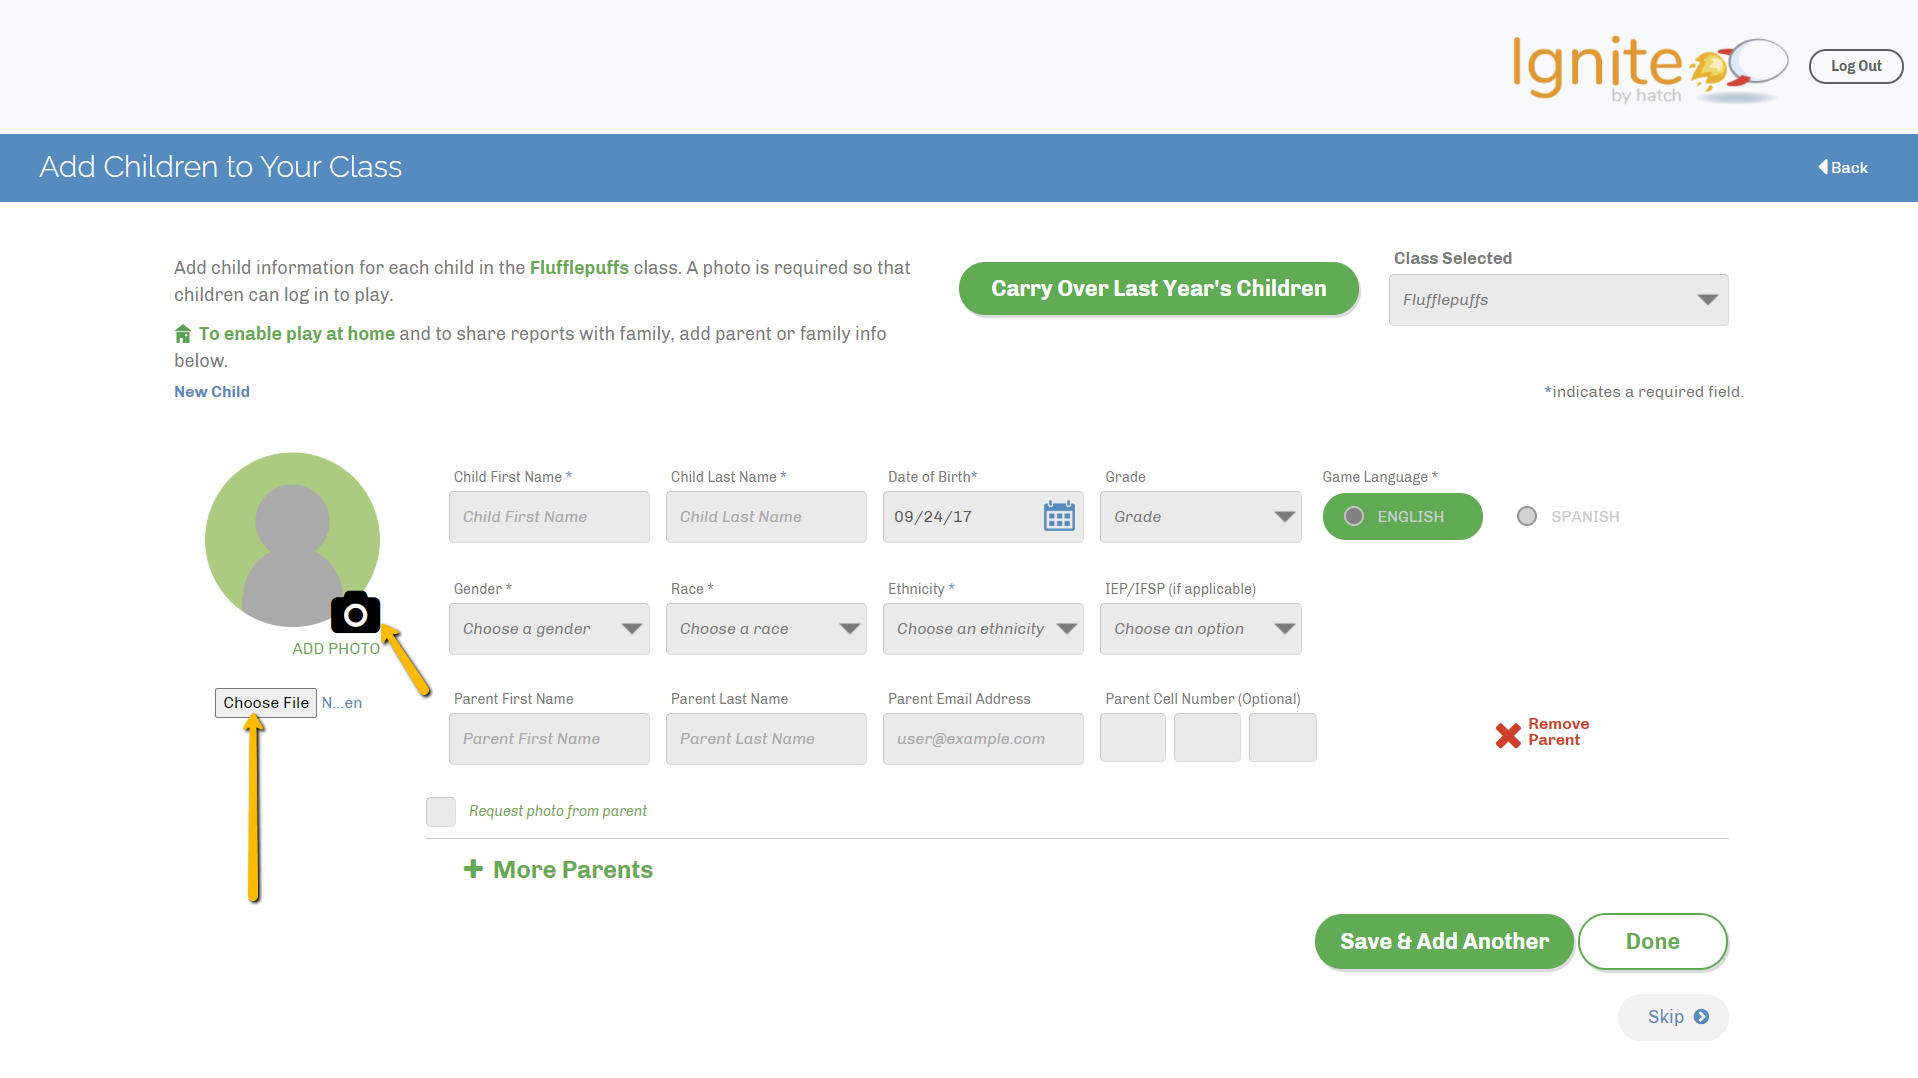The image size is (1918, 1078).
Task: Open the Grade dropdown
Action: point(1200,517)
